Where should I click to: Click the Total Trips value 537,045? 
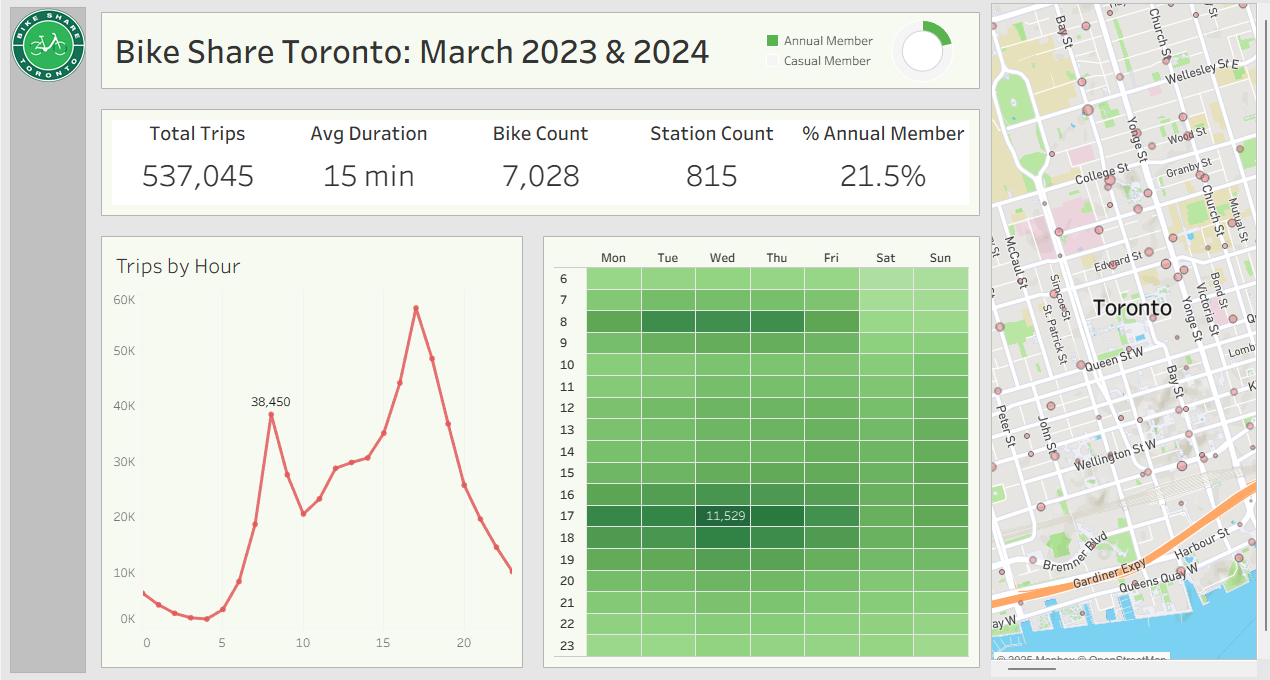pyautogui.click(x=198, y=177)
